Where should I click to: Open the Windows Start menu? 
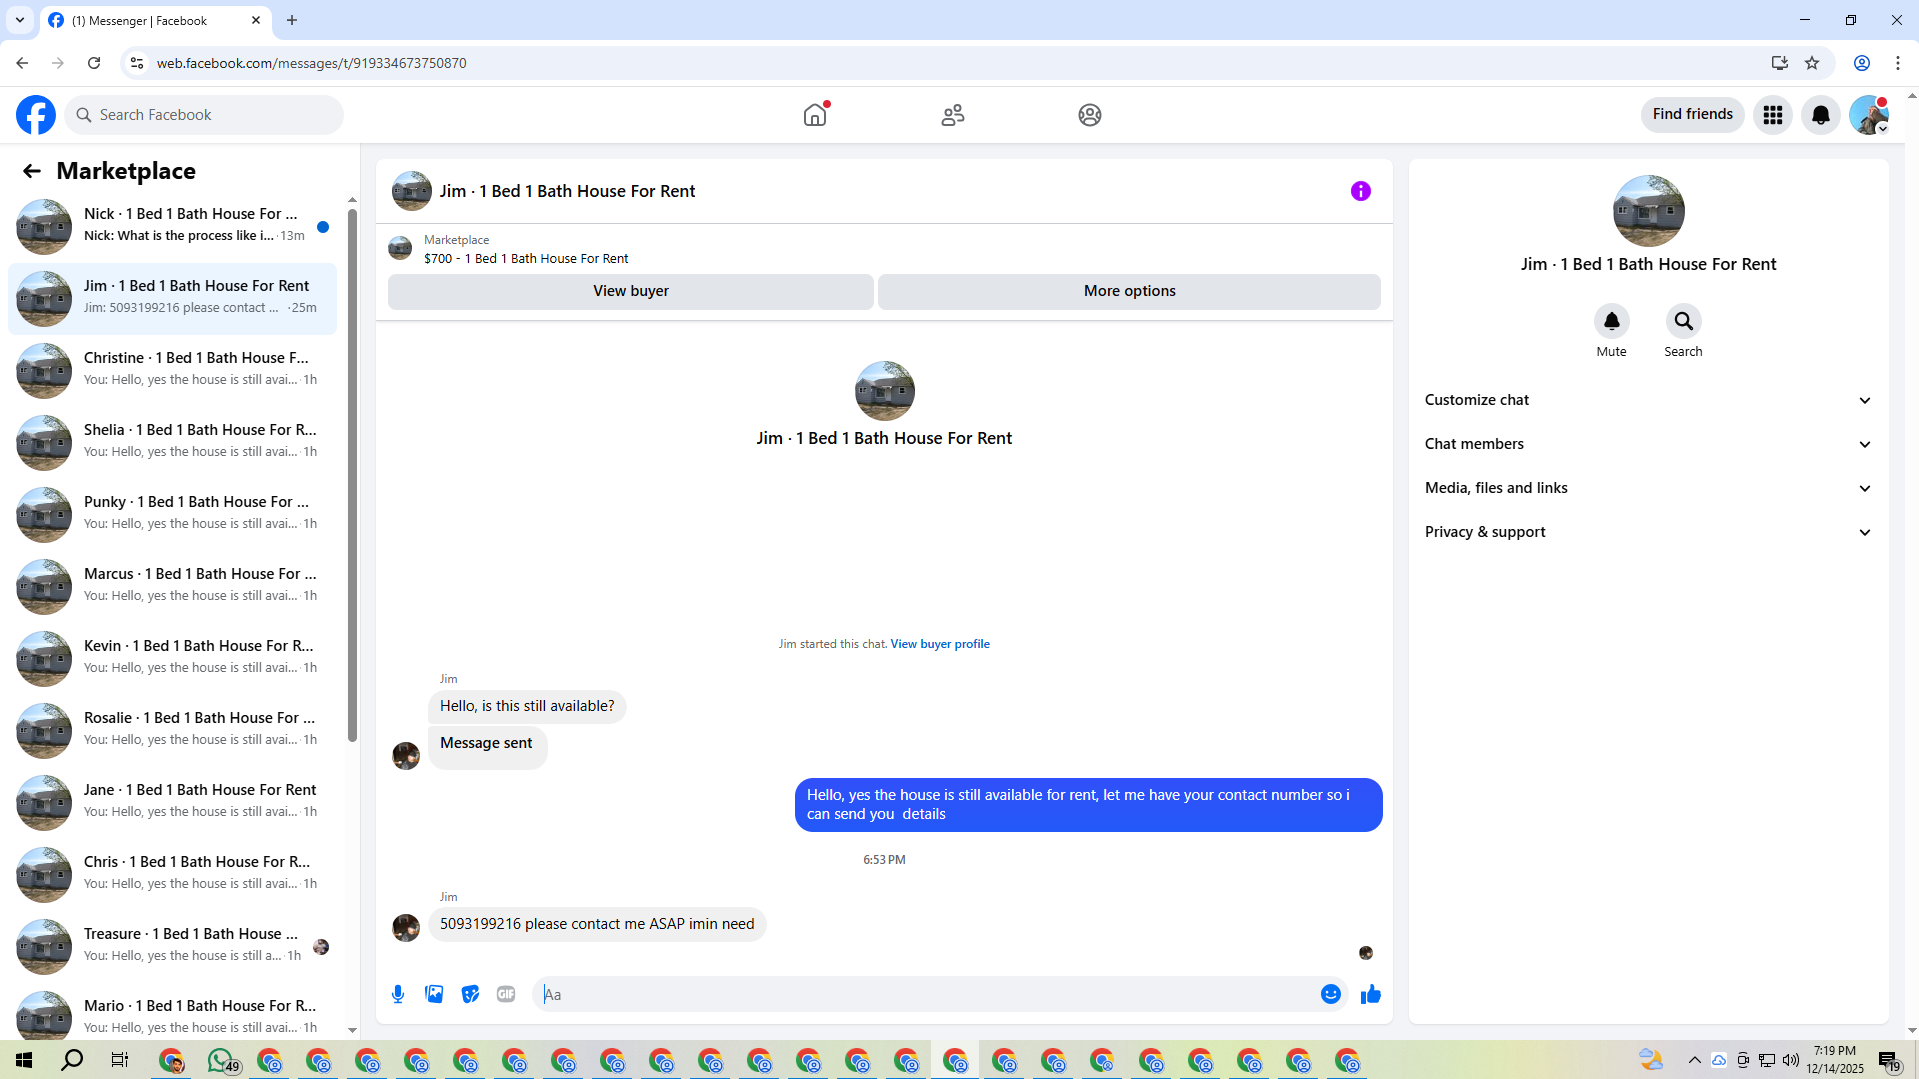(x=24, y=1060)
